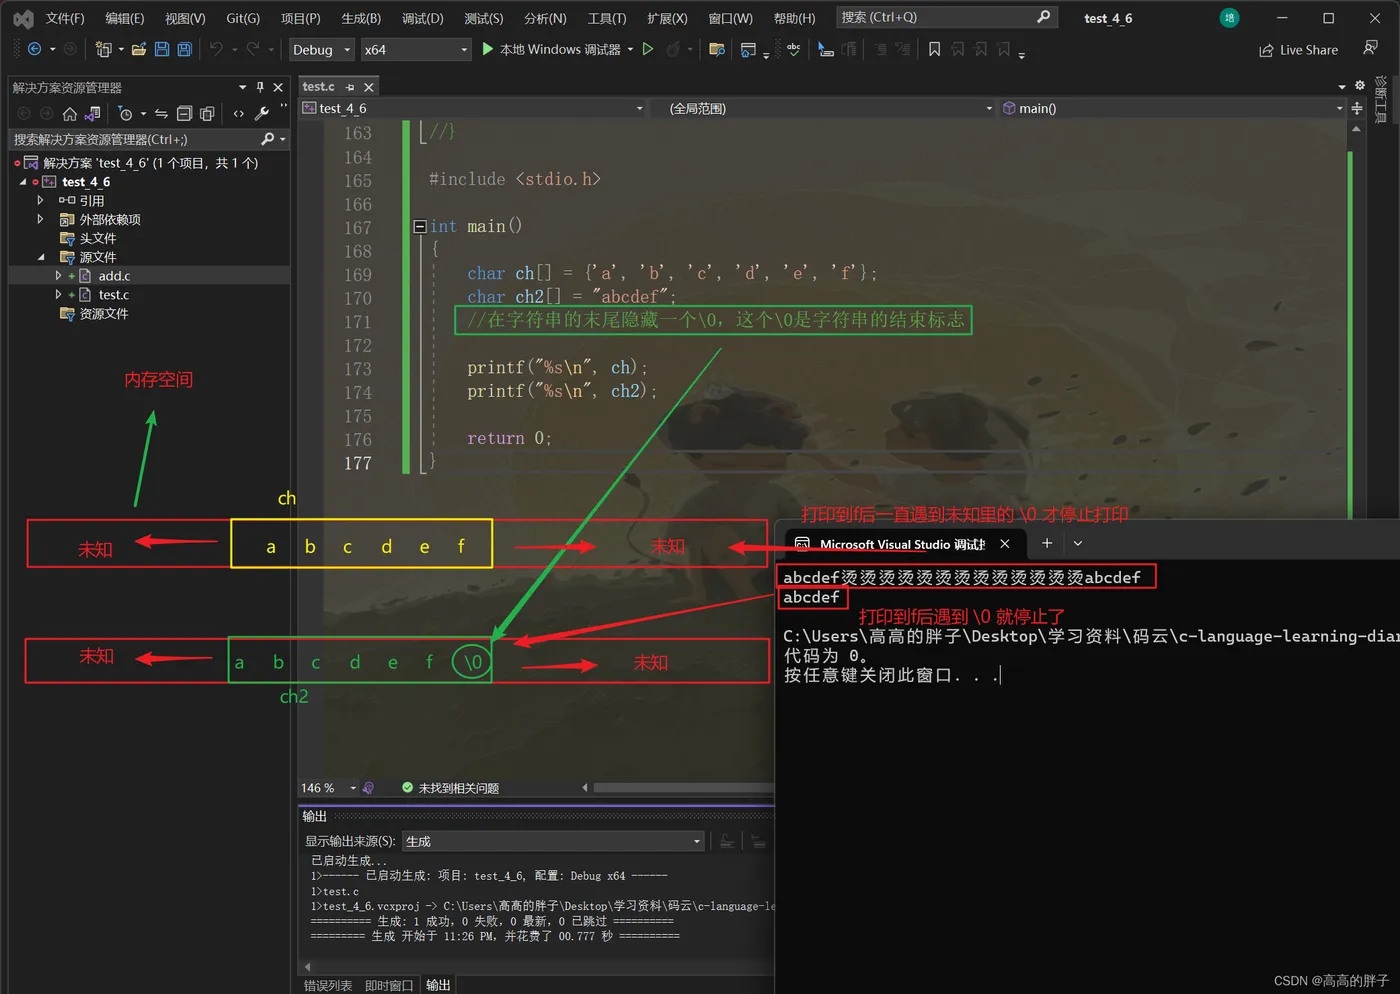Expand the 引用 node
The width and height of the screenshot is (1400, 994).
coord(40,200)
